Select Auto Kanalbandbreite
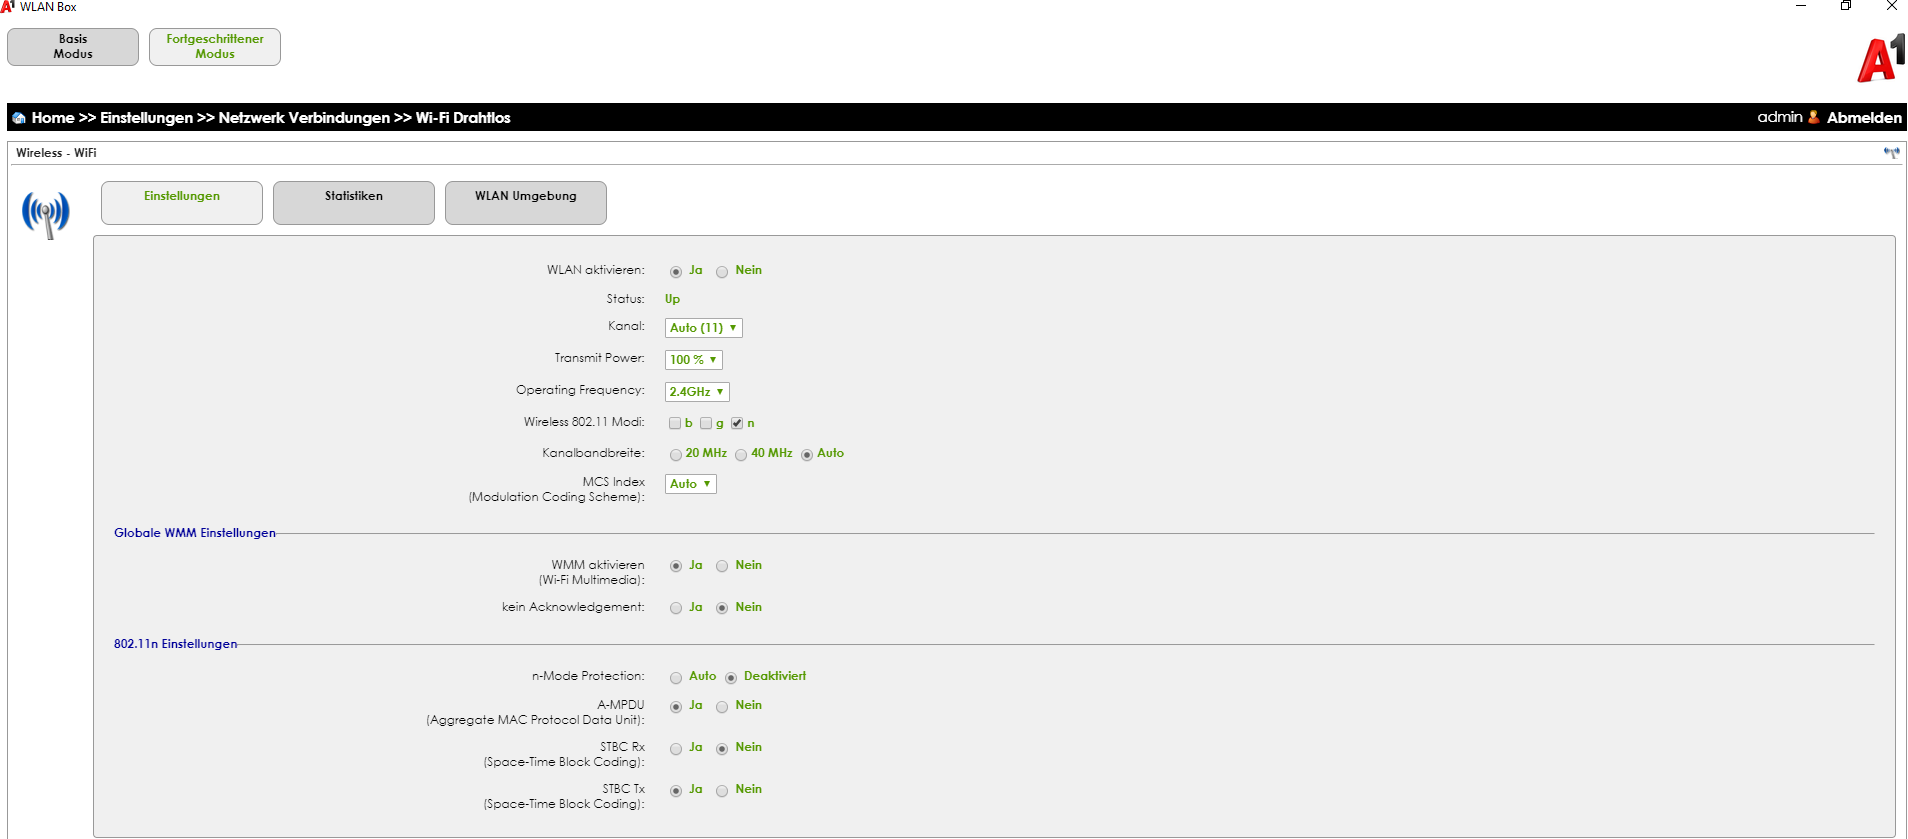Viewport: 1908px width, 839px height. [x=807, y=455]
